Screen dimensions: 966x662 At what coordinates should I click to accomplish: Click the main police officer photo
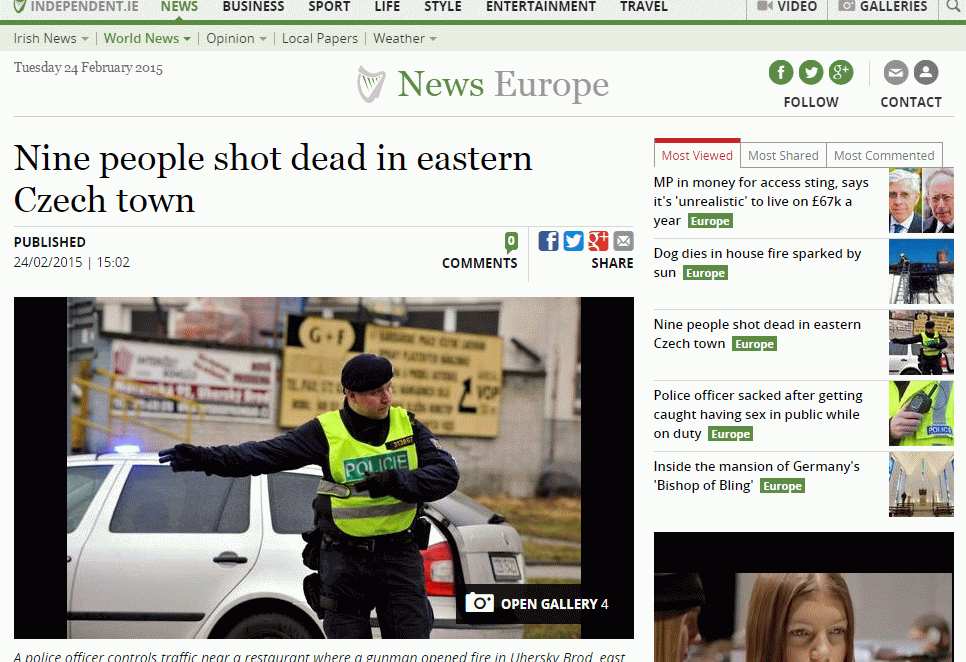324,468
